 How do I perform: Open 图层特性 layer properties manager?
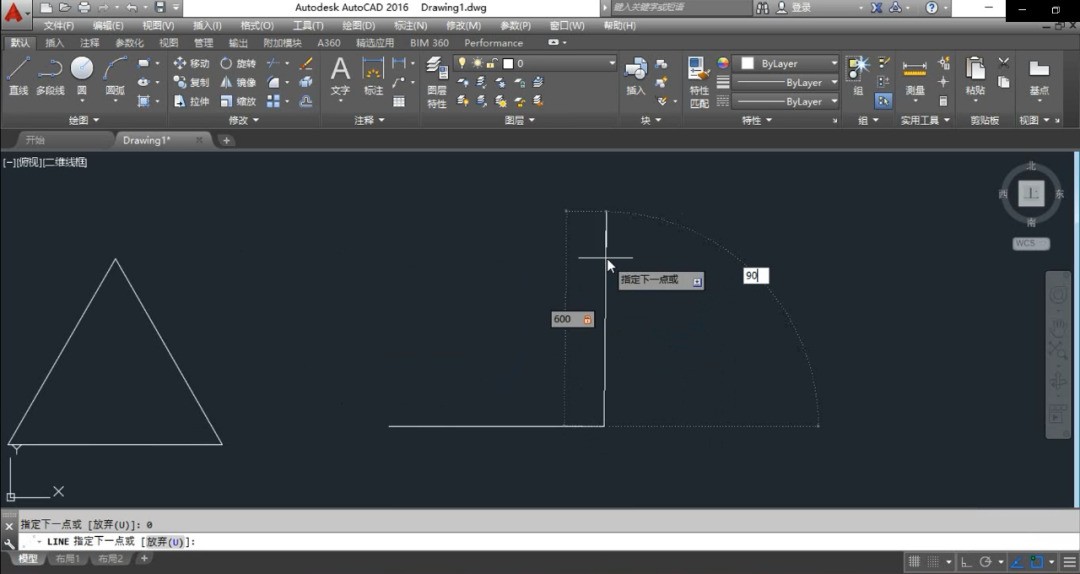coord(437,83)
